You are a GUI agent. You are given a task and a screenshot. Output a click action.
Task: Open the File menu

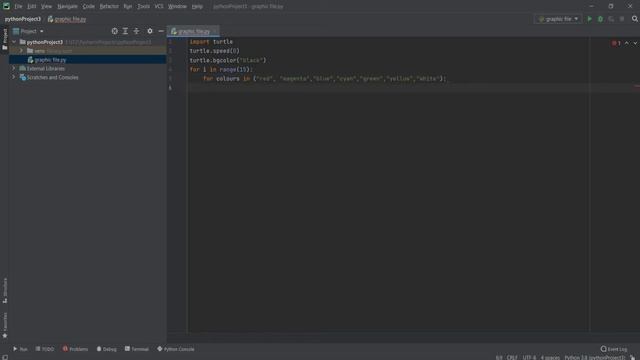coord(18,6)
